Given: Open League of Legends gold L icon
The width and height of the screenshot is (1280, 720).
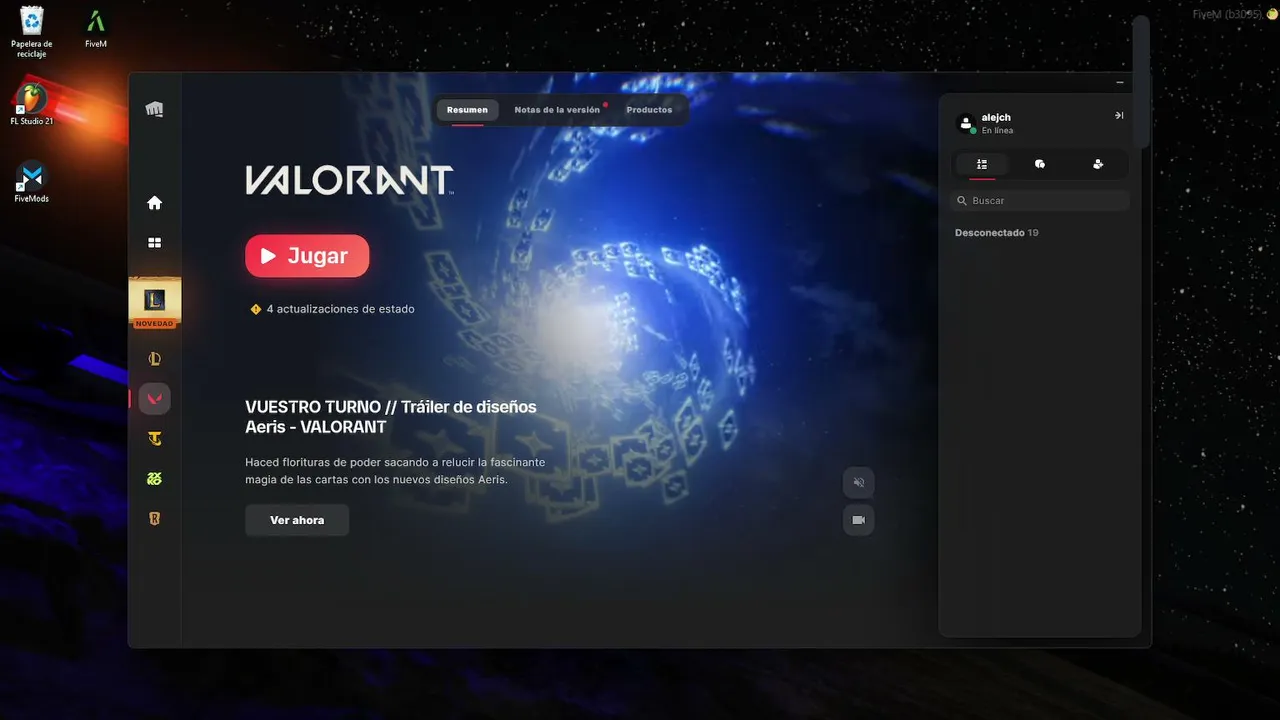Looking at the screenshot, I should tap(154, 359).
